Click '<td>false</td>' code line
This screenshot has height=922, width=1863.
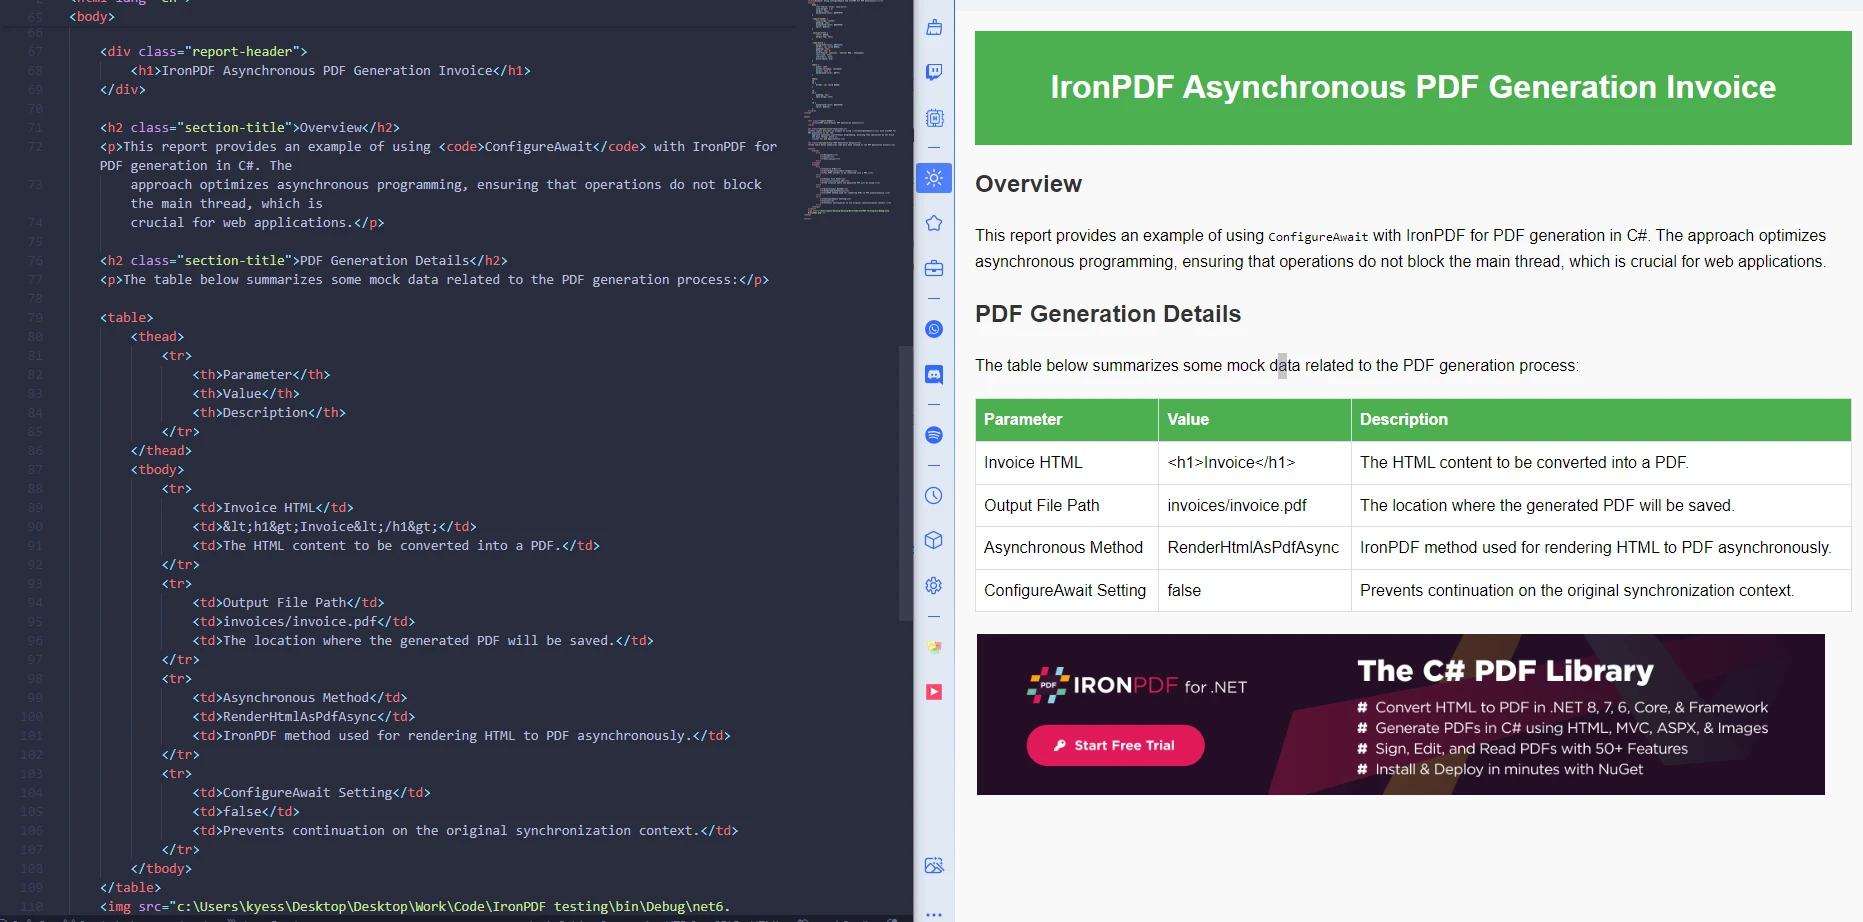[246, 812]
